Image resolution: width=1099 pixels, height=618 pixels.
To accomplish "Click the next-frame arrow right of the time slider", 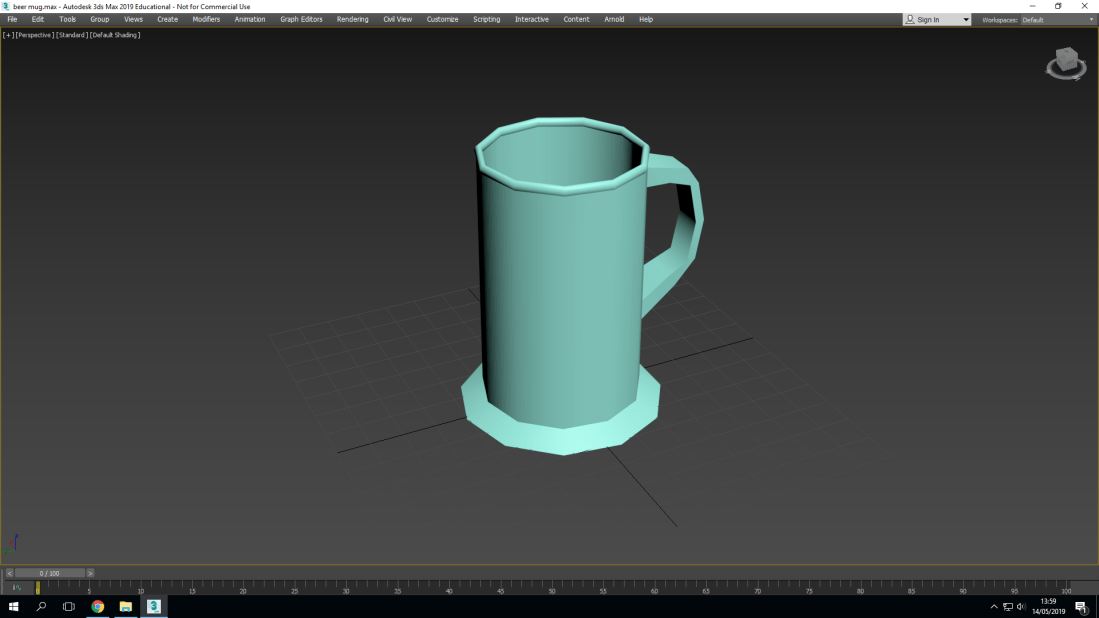I will 90,573.
